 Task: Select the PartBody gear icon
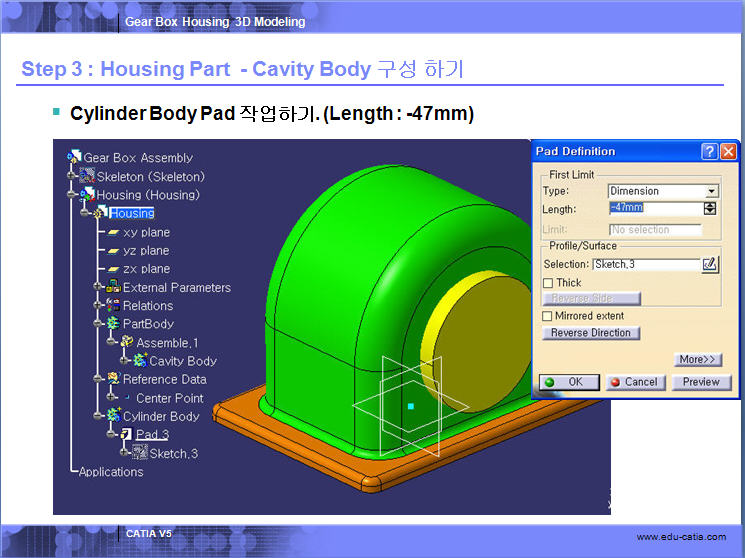pyautogui.click(x=113, y=324)
